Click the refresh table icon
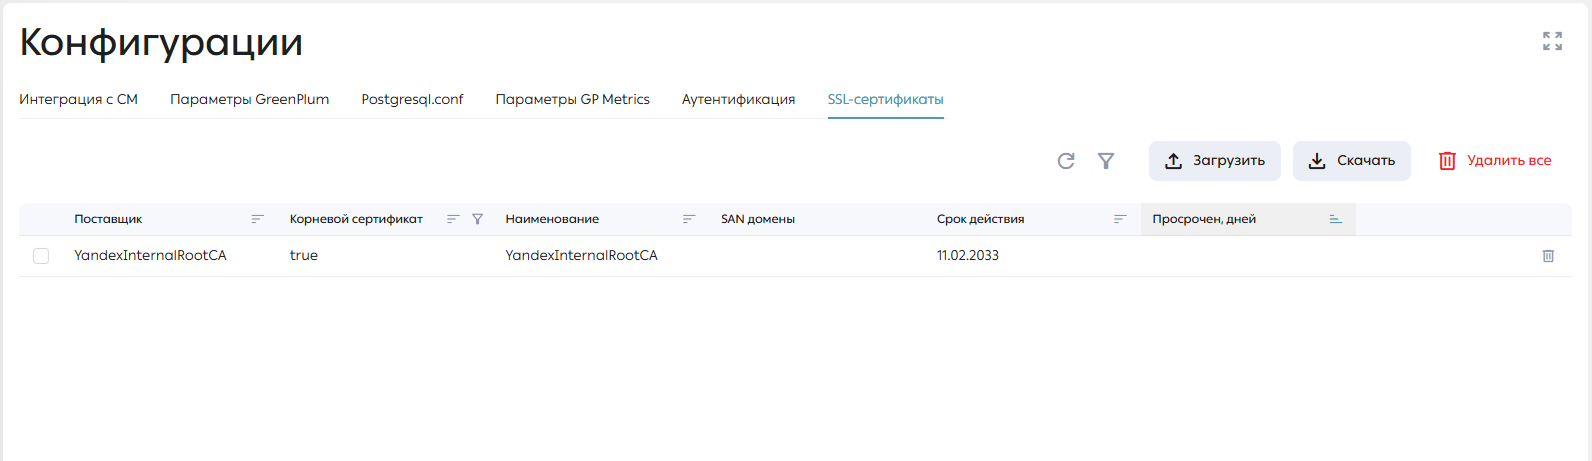Screen dimensions: 1592x461 [1066, 161]
